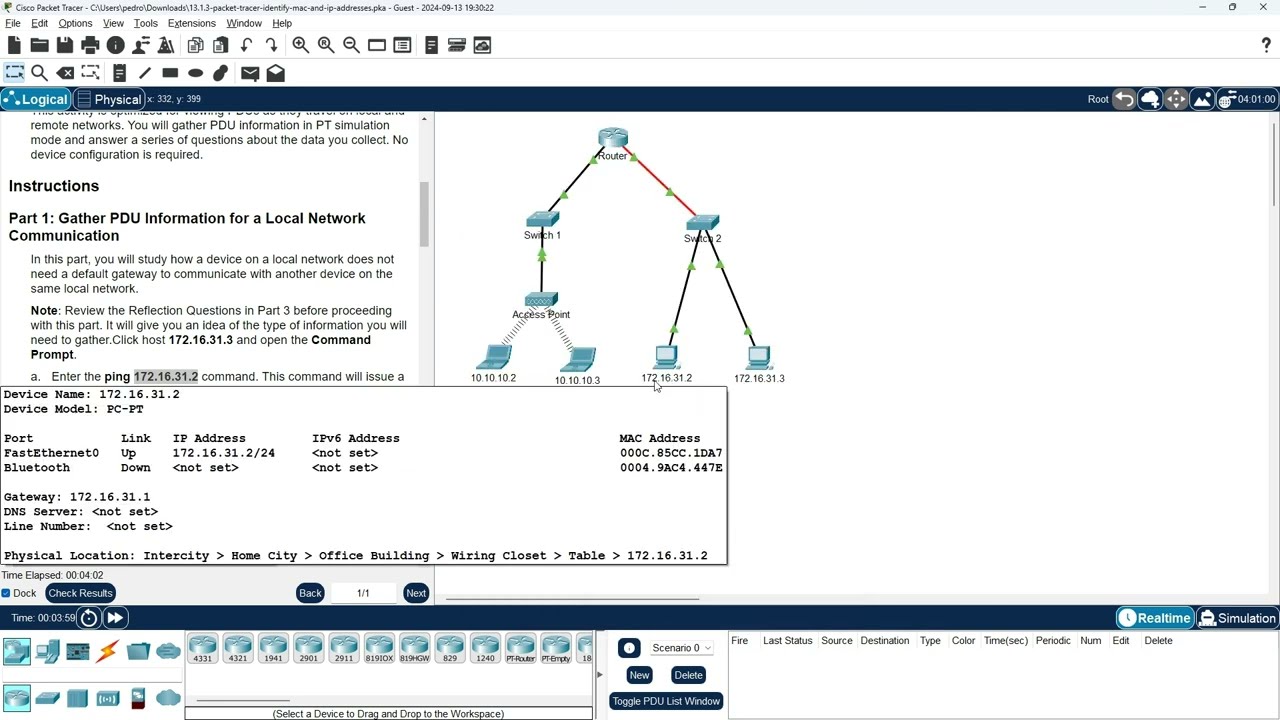The height and width of the screenshot is (720, 1280).
Task: Switch to Logical workspace view
Action: (36, 99)
